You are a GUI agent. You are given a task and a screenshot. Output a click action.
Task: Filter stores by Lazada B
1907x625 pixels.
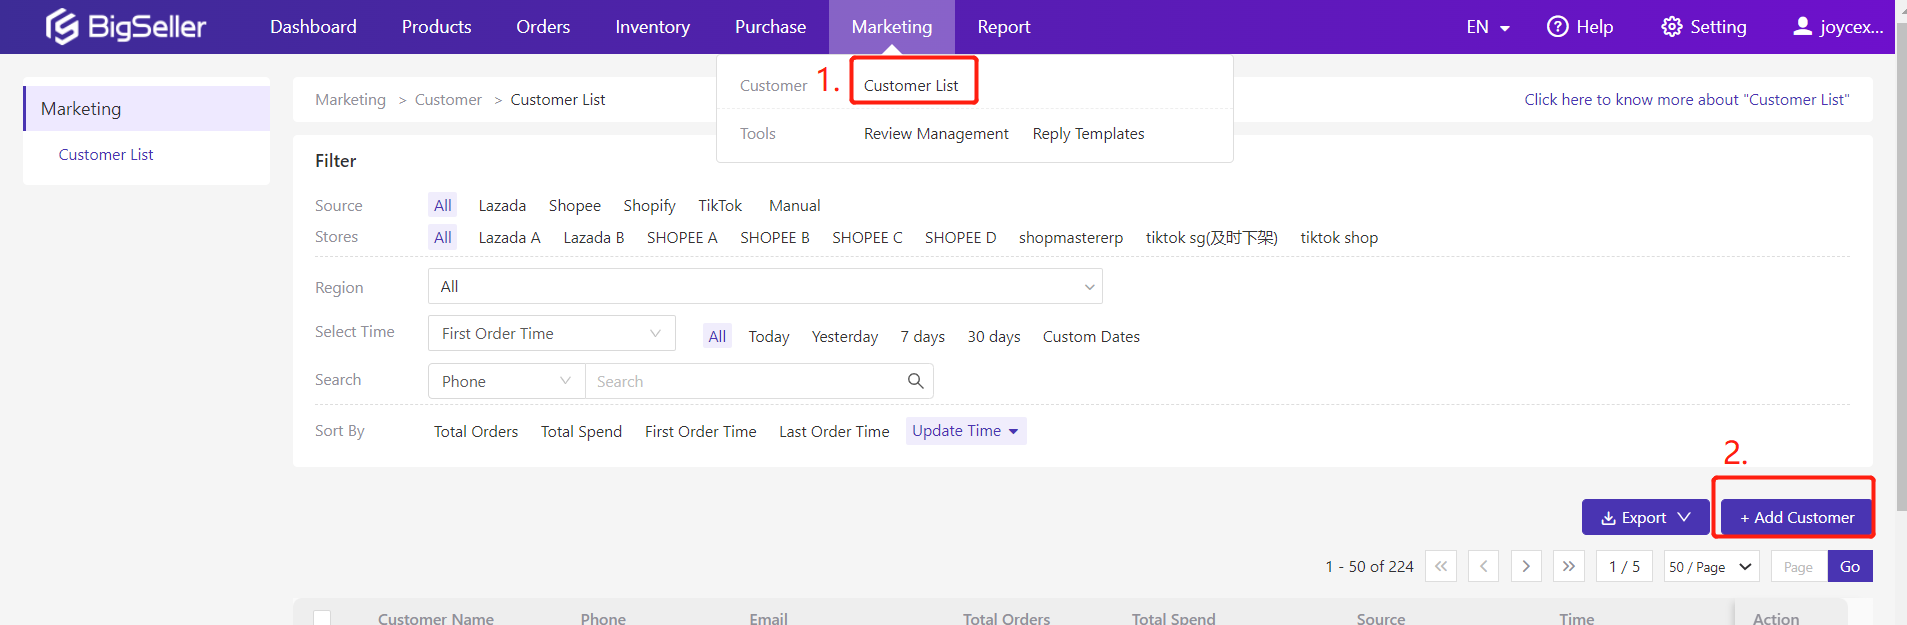(x=594, y=238)
